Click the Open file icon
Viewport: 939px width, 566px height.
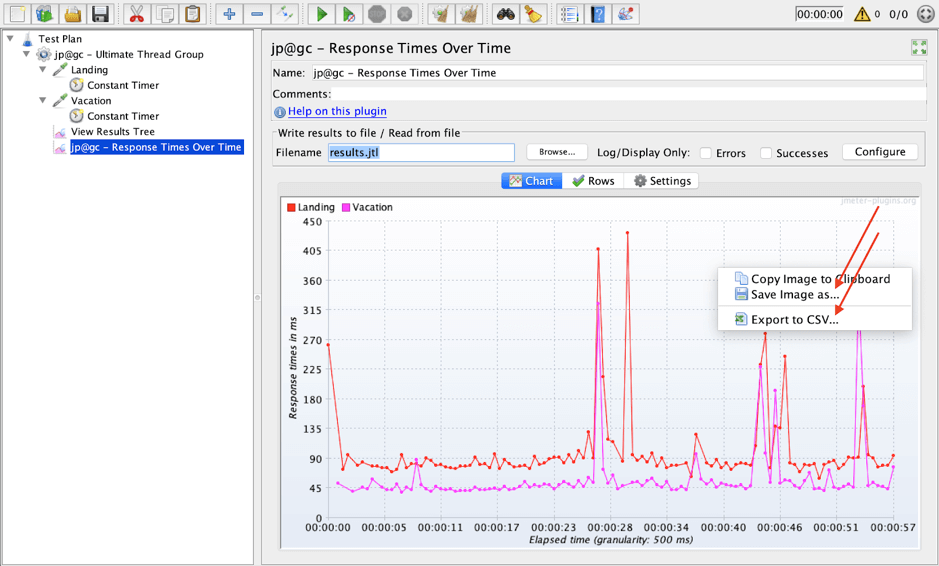[x=72, y=13]
